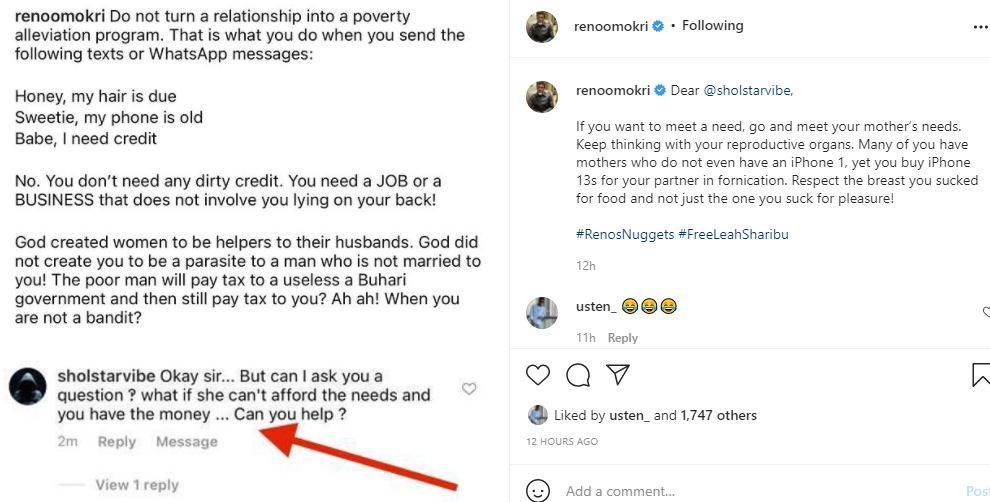Image resolution: width=990 pixels, height=502 pixels.
Task: Open usten_ commenter avatar
Action: pos(542,312)
